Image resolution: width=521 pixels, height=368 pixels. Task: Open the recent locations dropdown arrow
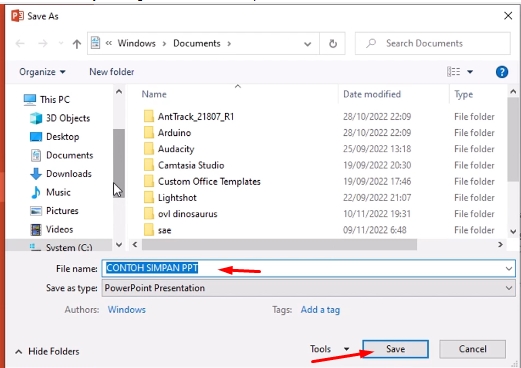pos(61,44)
